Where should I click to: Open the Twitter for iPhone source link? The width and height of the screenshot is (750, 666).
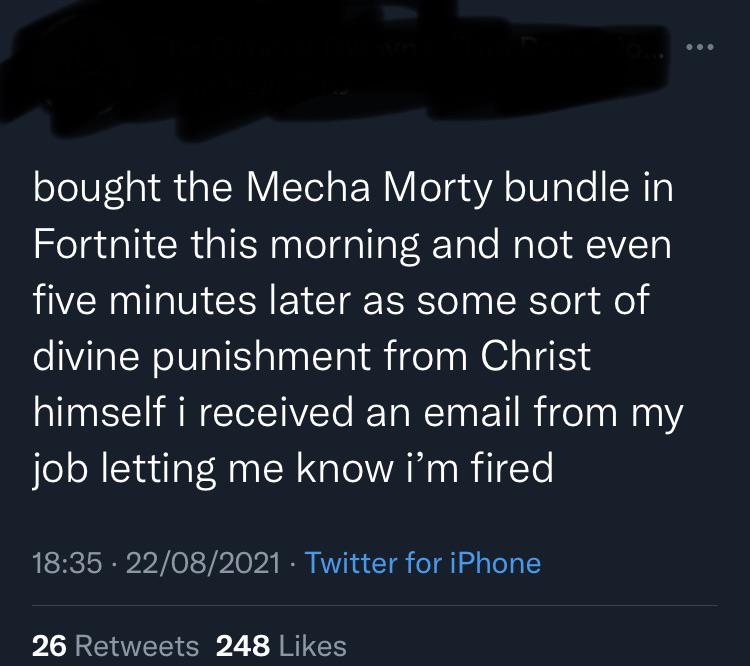click(422, 562)
